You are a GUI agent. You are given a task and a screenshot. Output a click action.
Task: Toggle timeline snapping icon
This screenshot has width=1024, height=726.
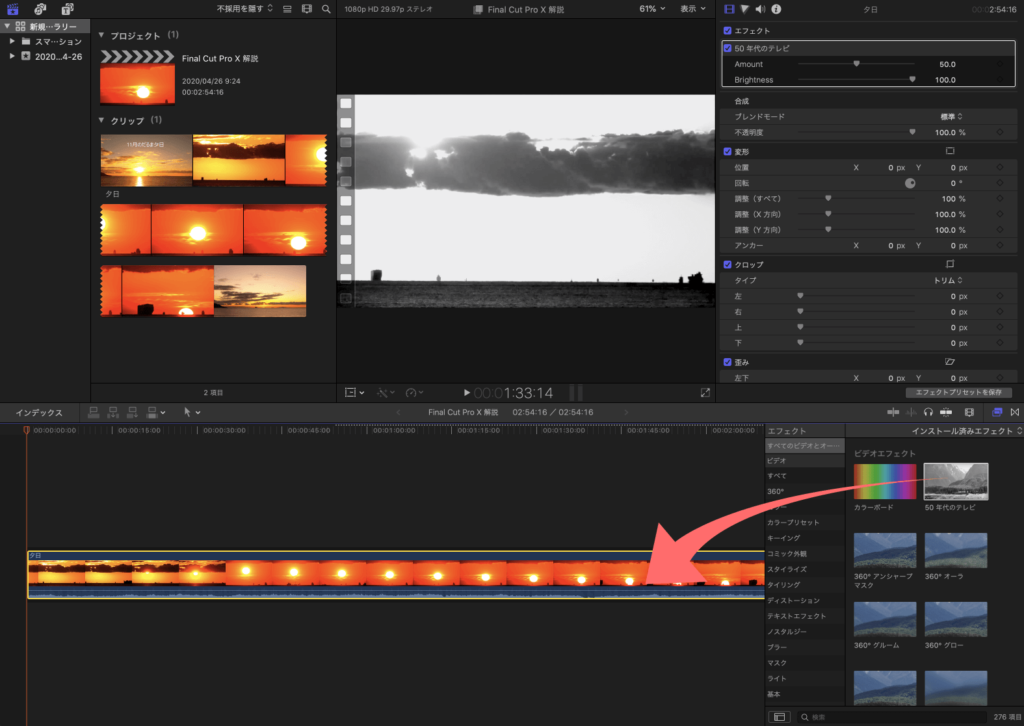point(946,412)
